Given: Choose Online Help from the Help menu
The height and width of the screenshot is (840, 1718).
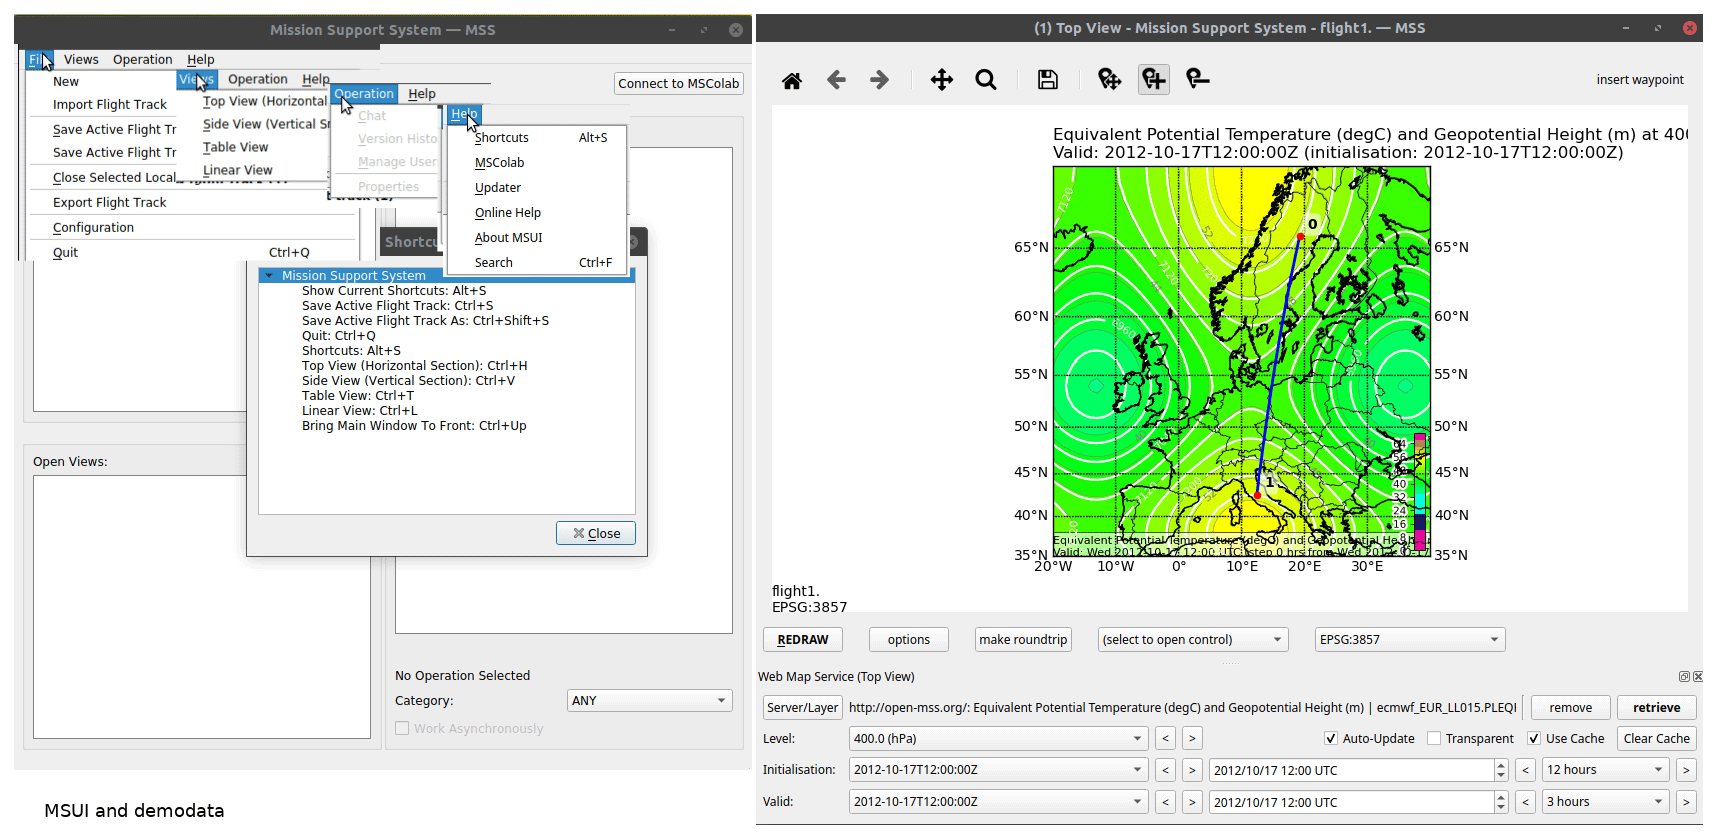Looking at the screenshot, I should pyautogui.click(x=508, y=213).
